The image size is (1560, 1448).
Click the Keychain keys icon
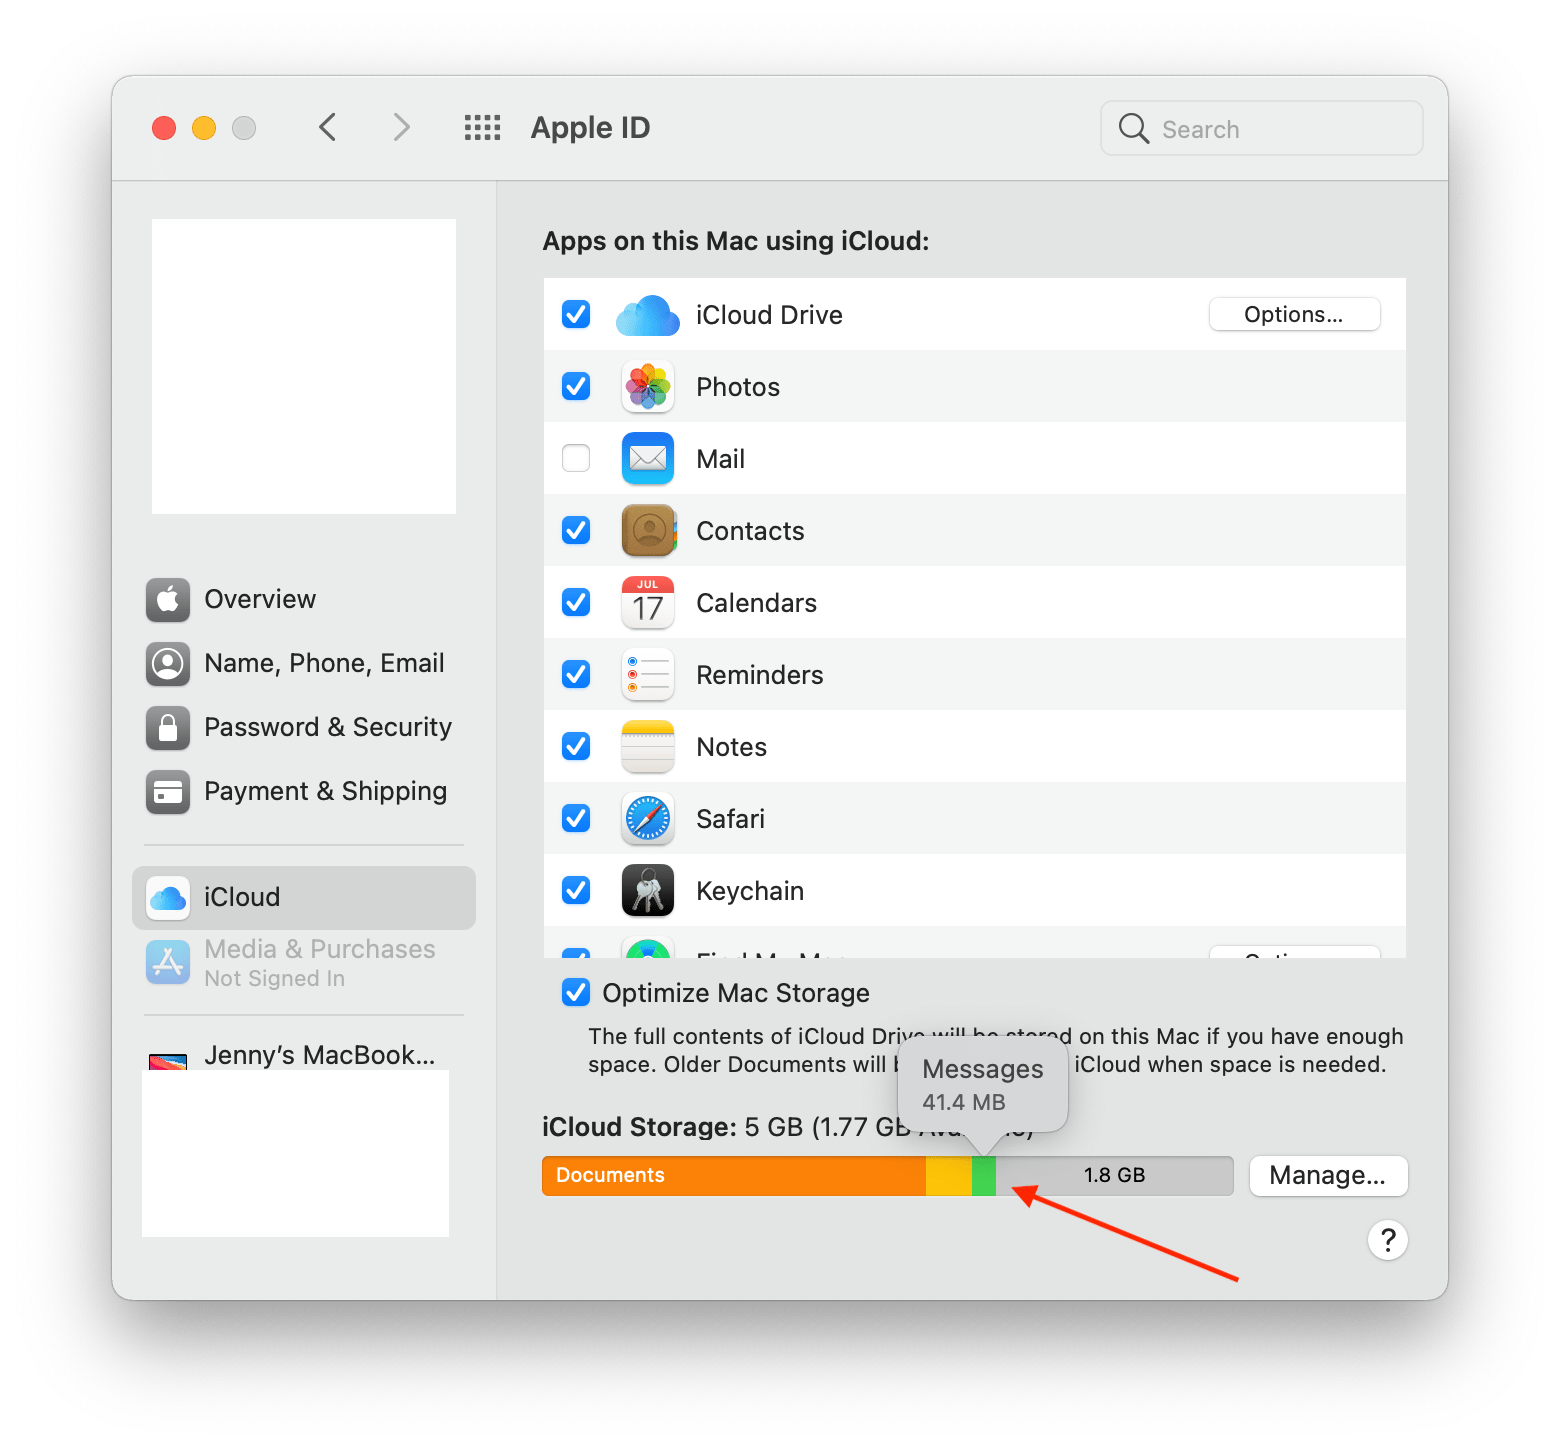[x=648, y=891]
